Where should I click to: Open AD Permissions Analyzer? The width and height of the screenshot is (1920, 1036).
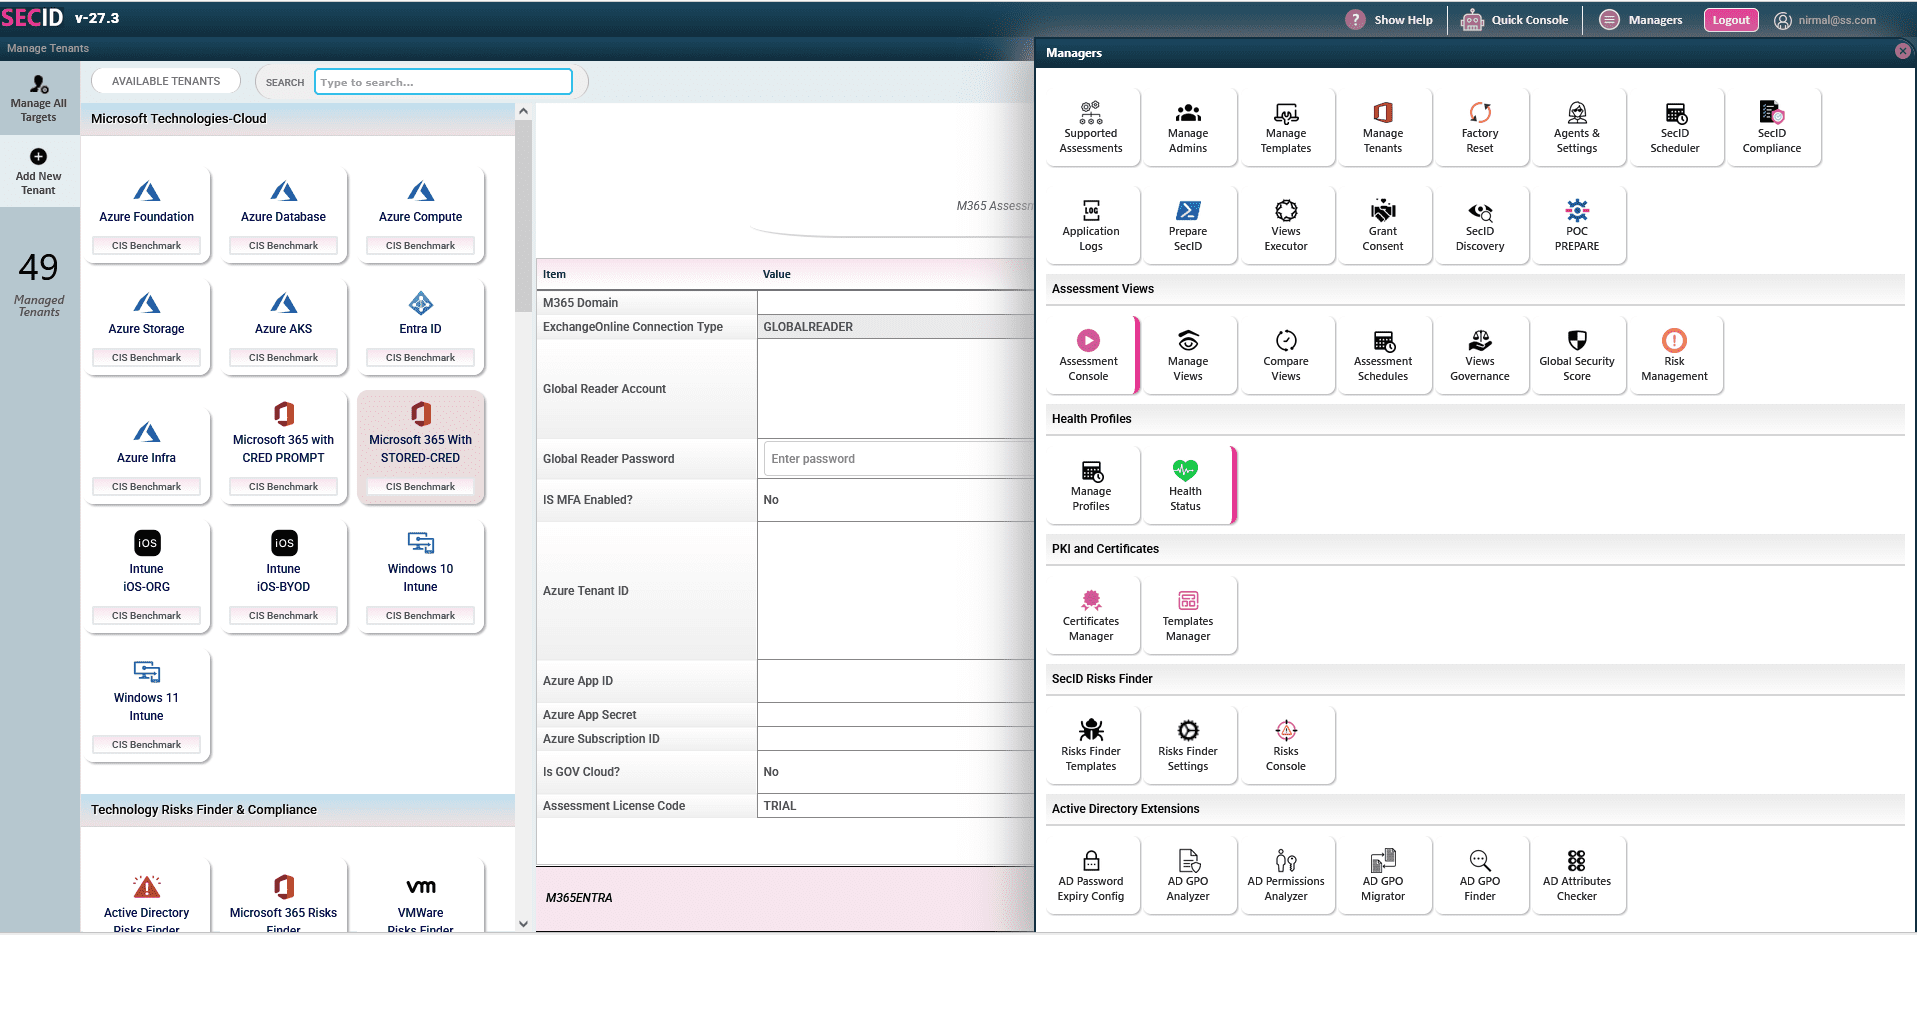(1286, 875)
